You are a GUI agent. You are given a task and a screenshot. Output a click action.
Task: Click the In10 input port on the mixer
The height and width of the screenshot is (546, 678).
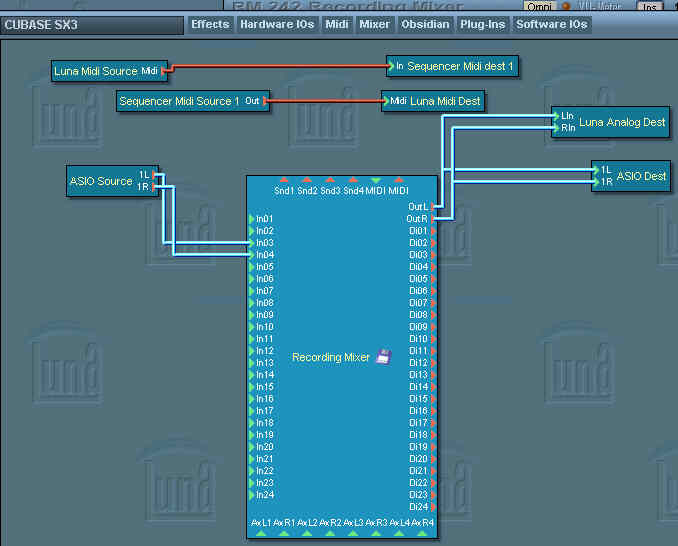252,327
